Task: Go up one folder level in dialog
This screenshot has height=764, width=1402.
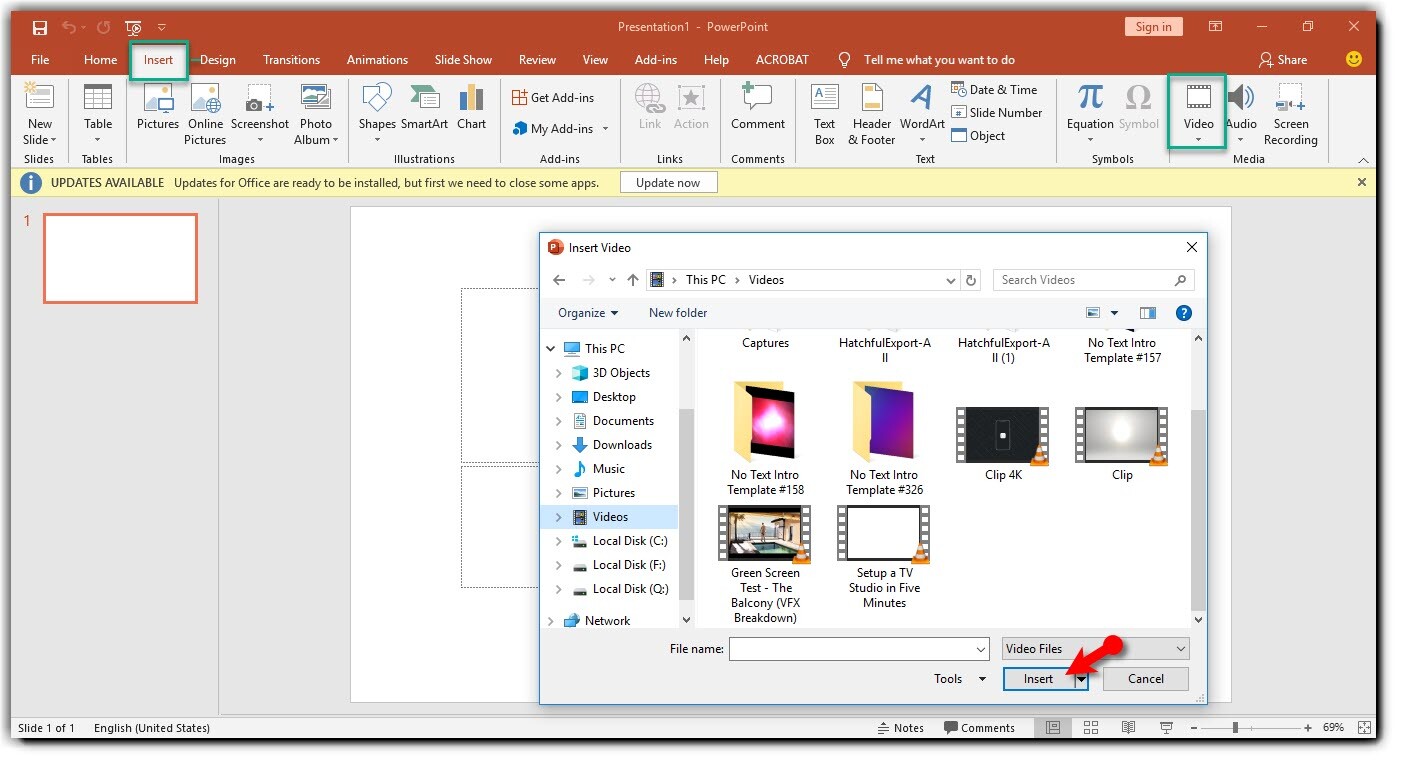Action: click(632, 280)
